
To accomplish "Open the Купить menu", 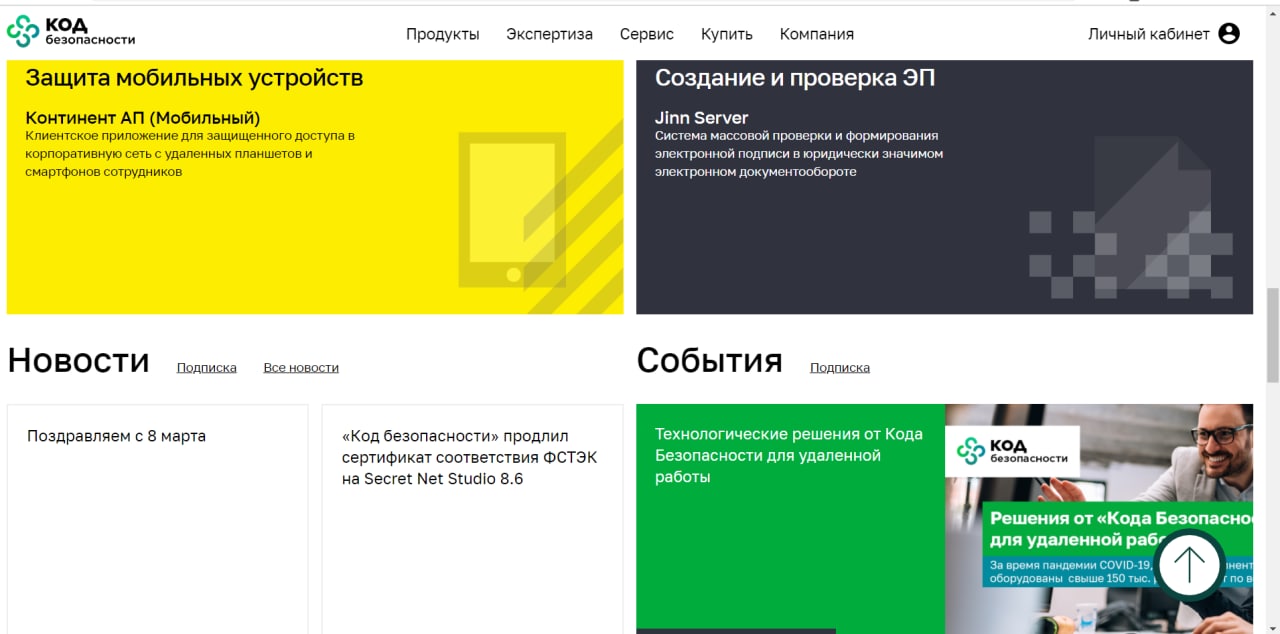I will 727,34.
